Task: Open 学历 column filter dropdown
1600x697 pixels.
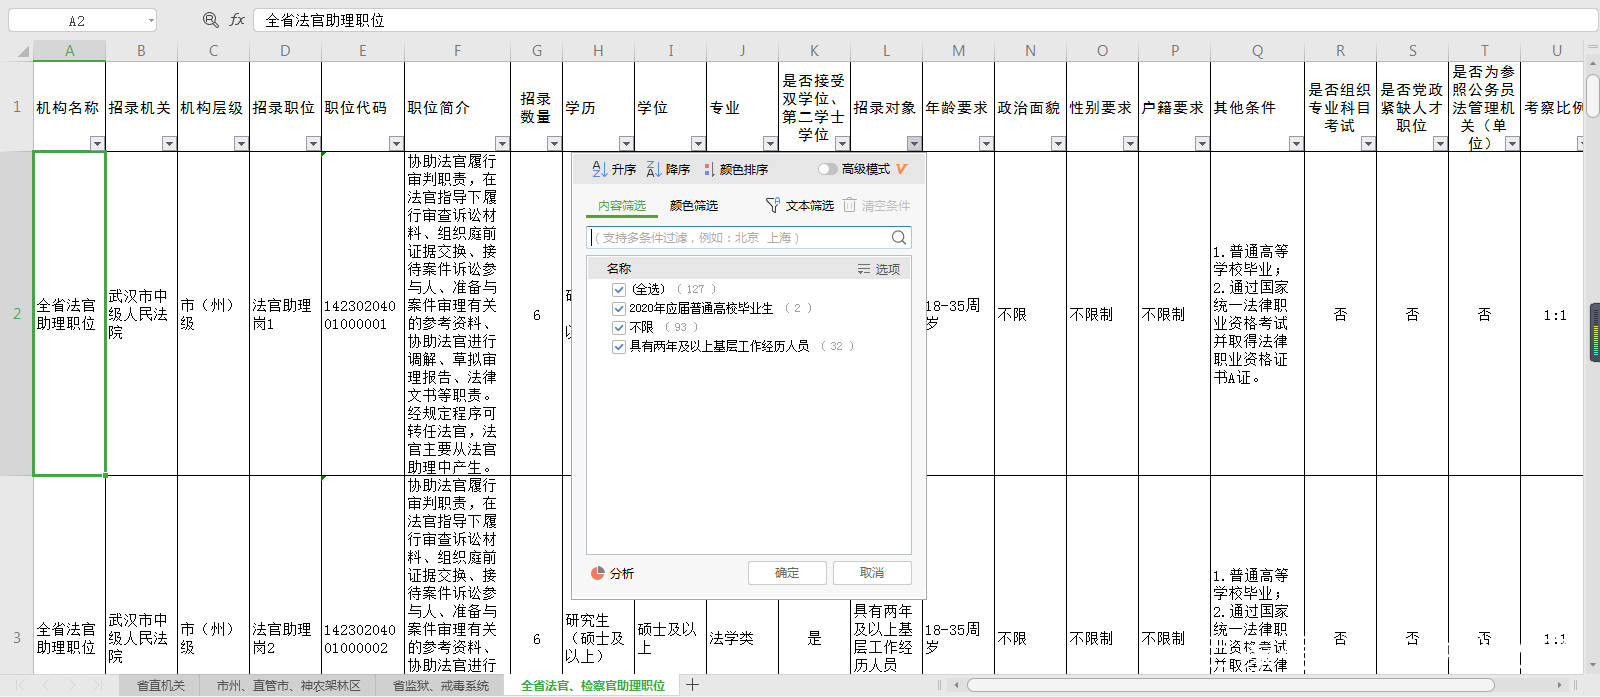Action: [x=626, y=143]
